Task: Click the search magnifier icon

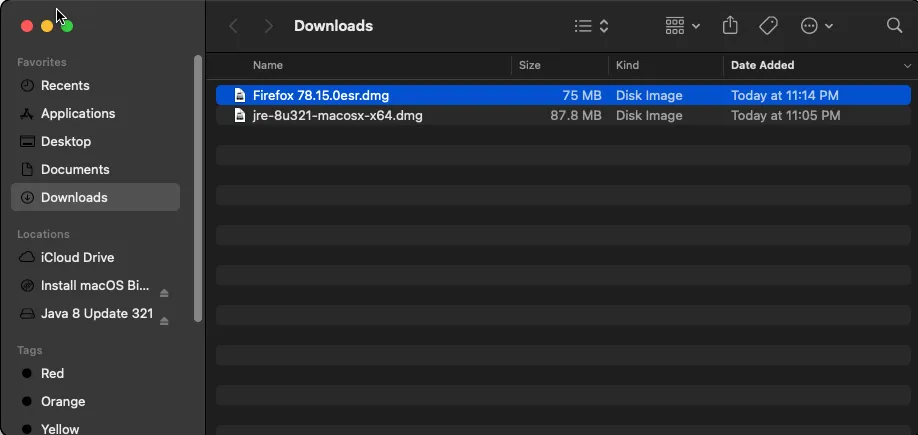Action: click(x=894, y=25)
